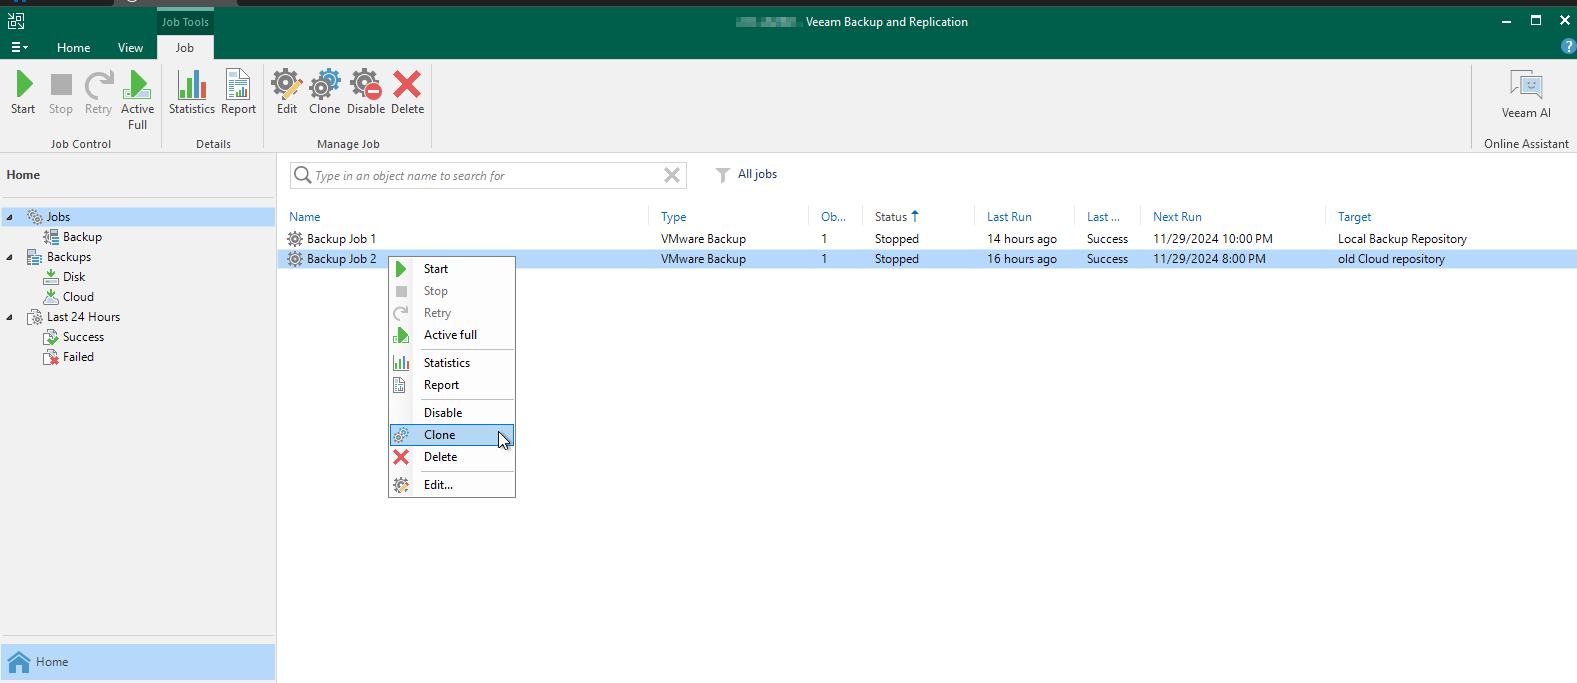Run Active Full from the ribbon
Image resolution: width=1577 pixels, height=683 pixels.
tap(138, 100)
